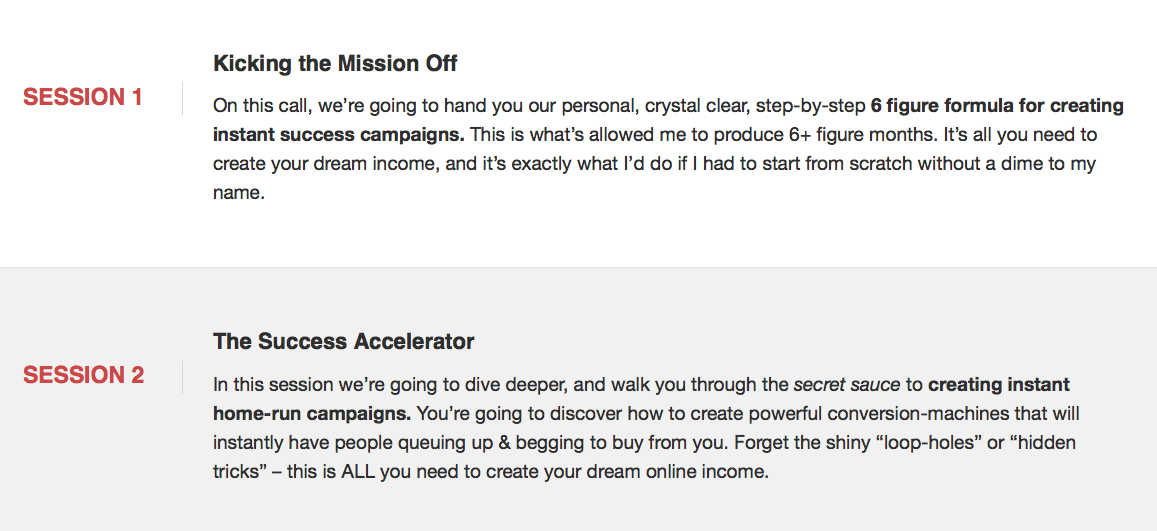Click vertical divider beside SESSION 2

(x=182, y=378)
